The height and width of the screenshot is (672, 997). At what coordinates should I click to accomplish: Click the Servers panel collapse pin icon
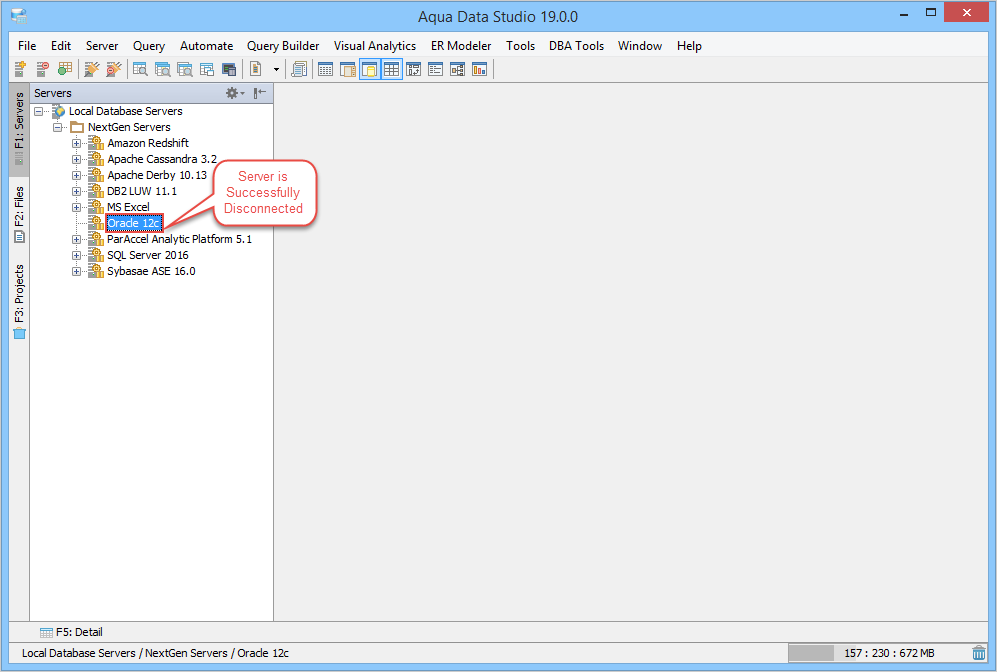tap(259, 93)
